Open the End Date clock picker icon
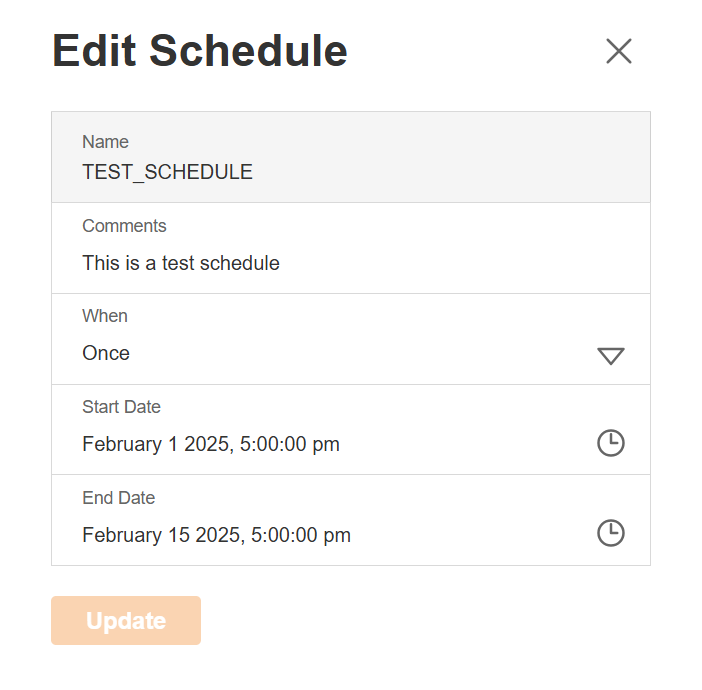702x690 pixels. pyautogui.click(x=610, y=533)
